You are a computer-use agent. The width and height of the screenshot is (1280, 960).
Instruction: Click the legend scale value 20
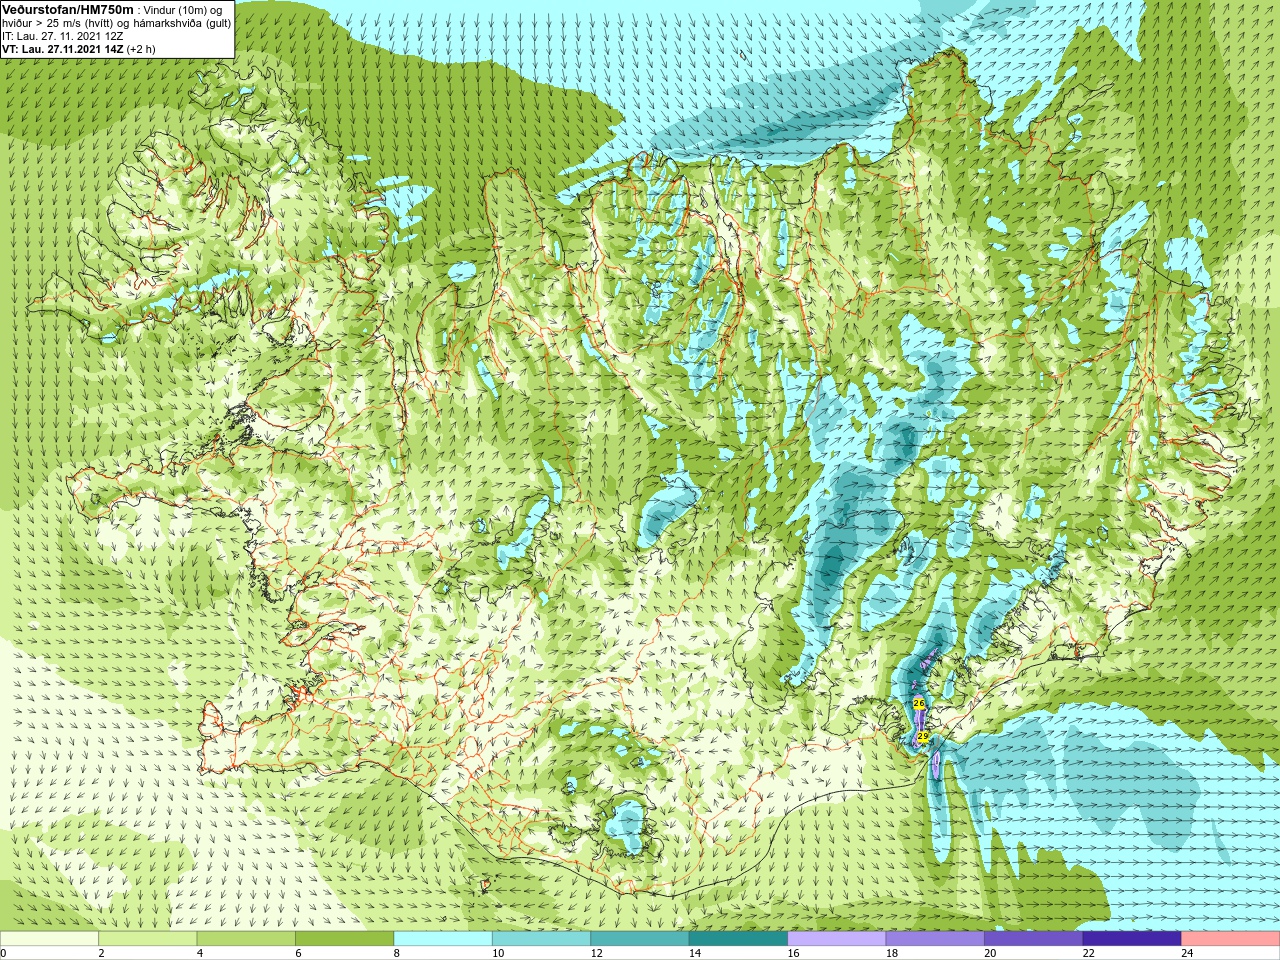point(990,953)
